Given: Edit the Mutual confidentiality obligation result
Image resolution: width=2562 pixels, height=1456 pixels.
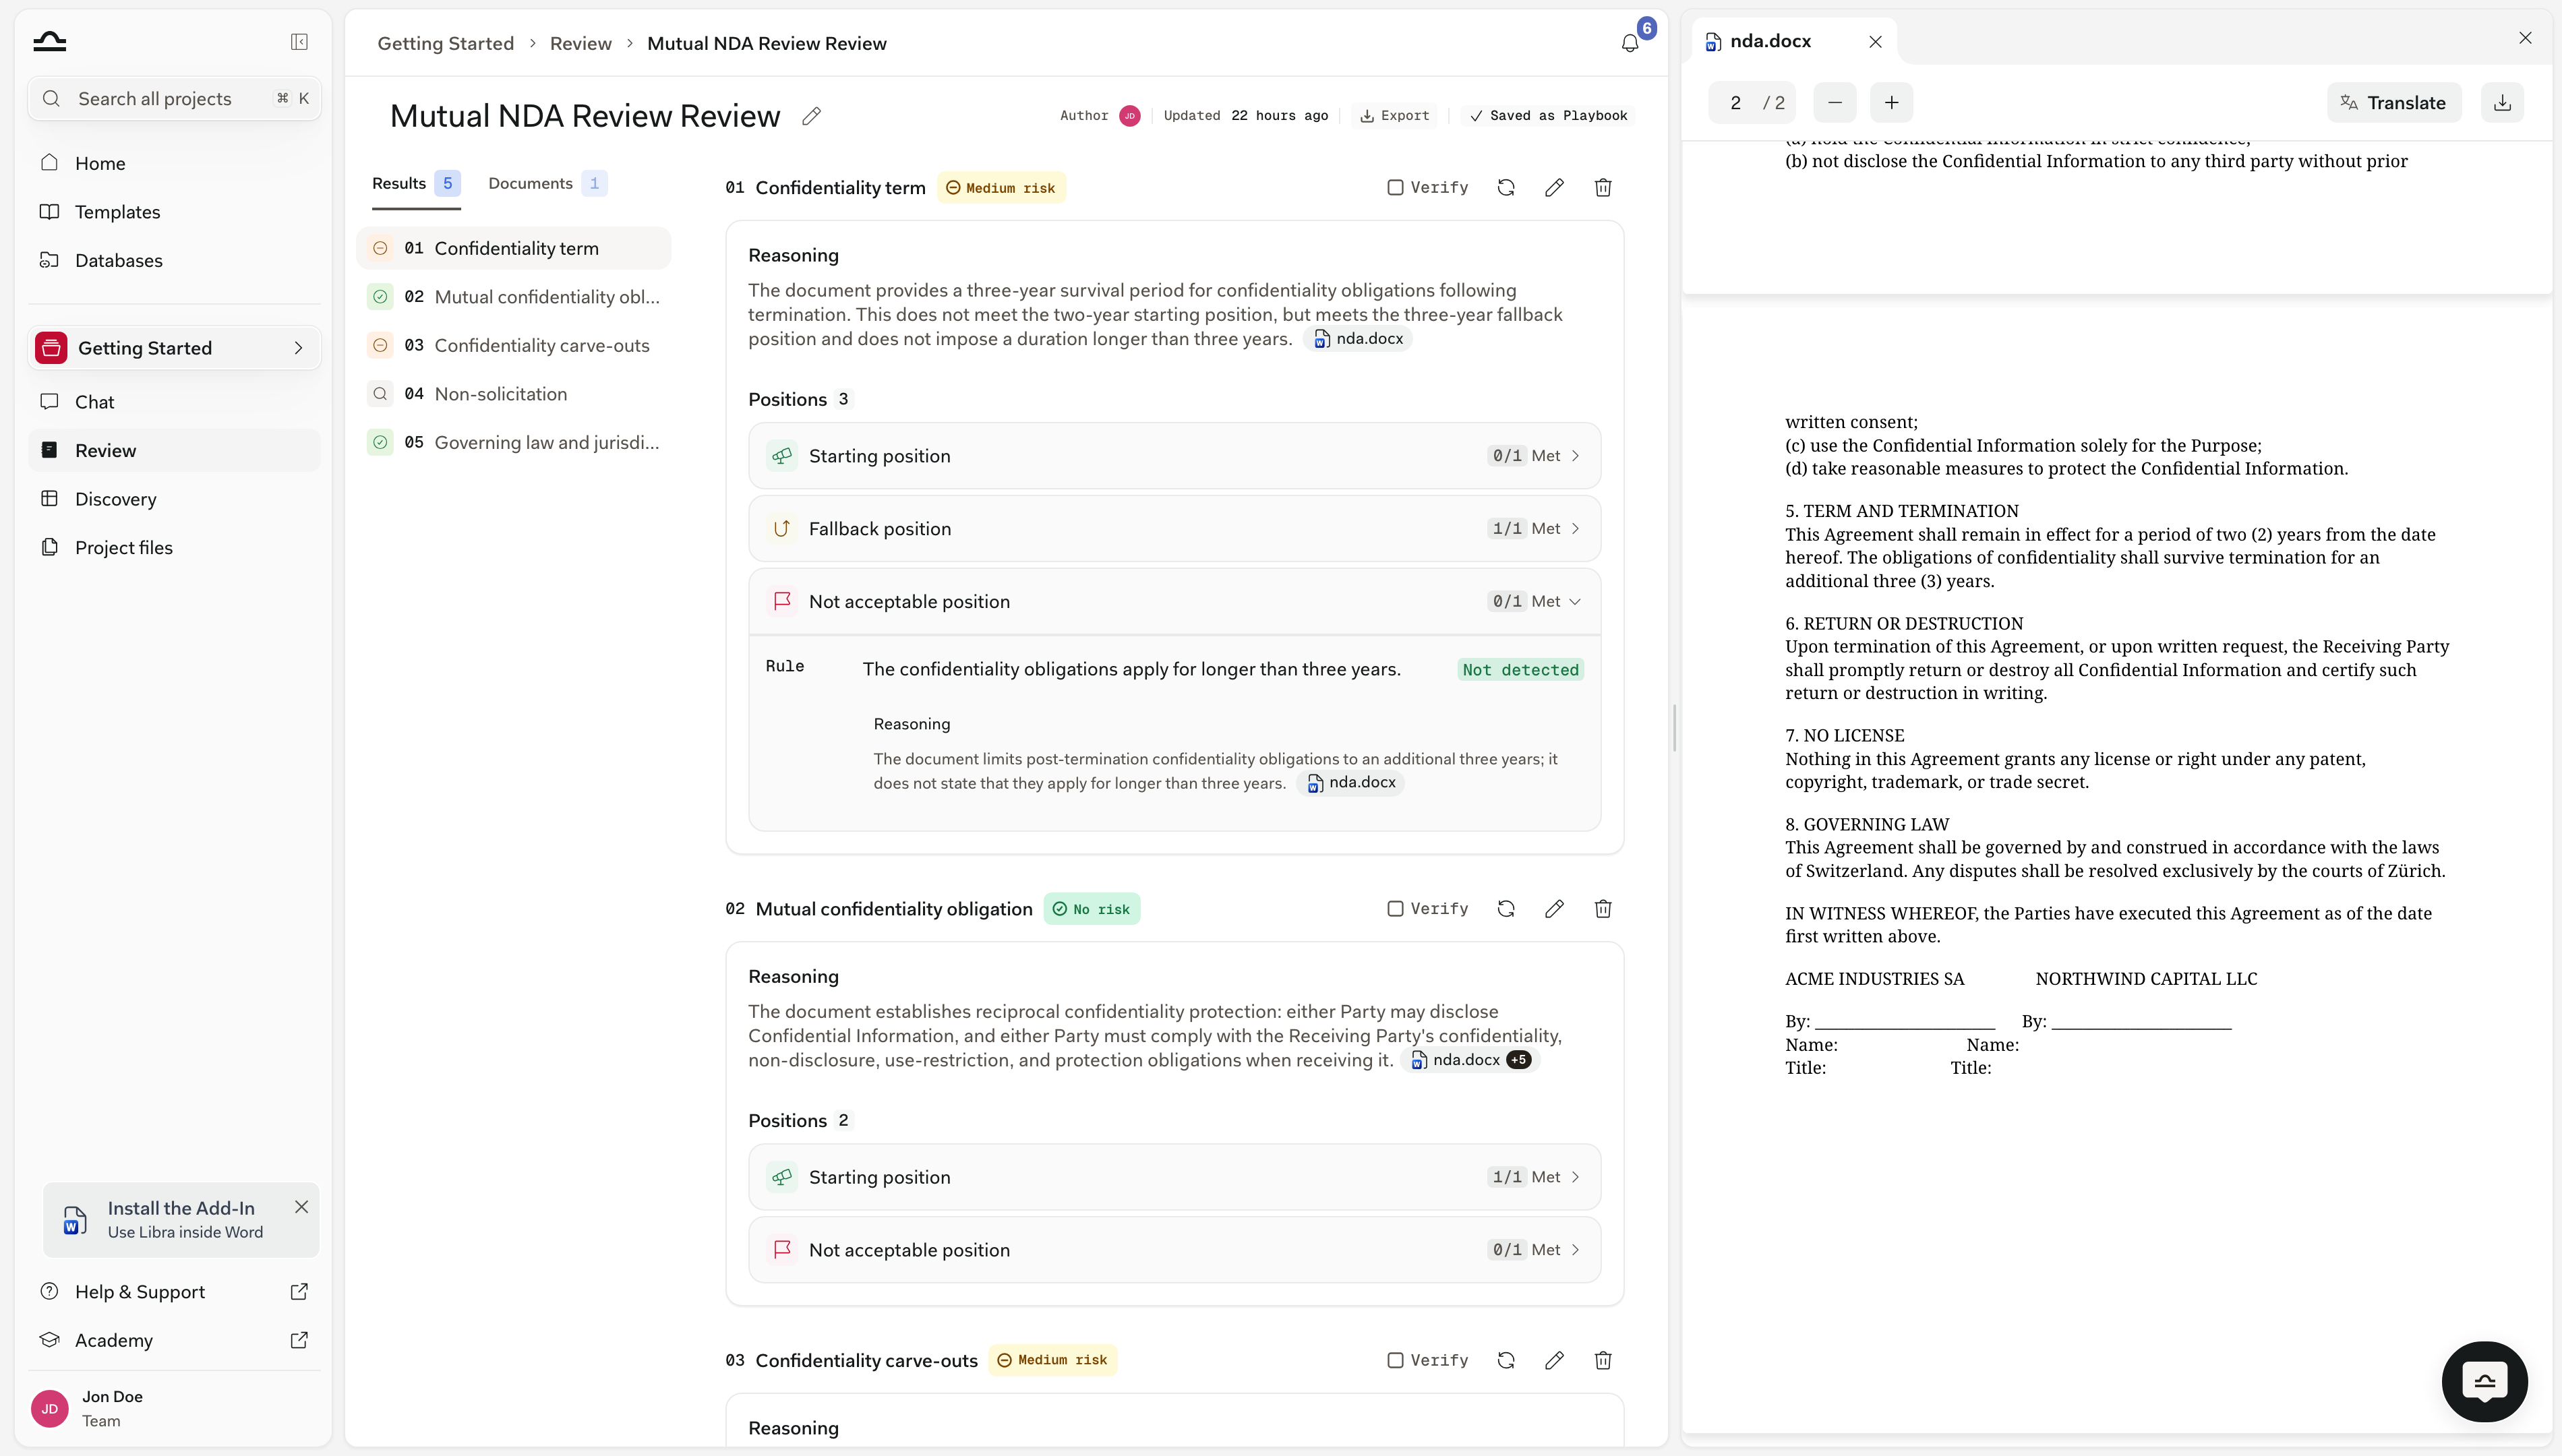Looking at the screenshot, I should [1554, 909].
